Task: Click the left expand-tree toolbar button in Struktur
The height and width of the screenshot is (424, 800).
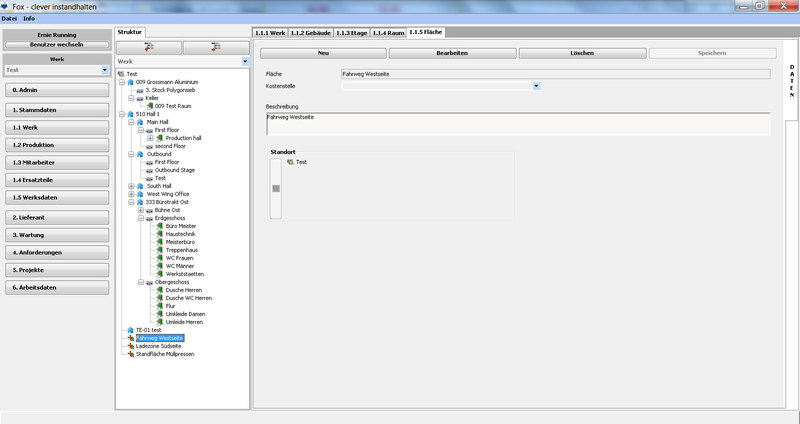Action: point(150,47)
